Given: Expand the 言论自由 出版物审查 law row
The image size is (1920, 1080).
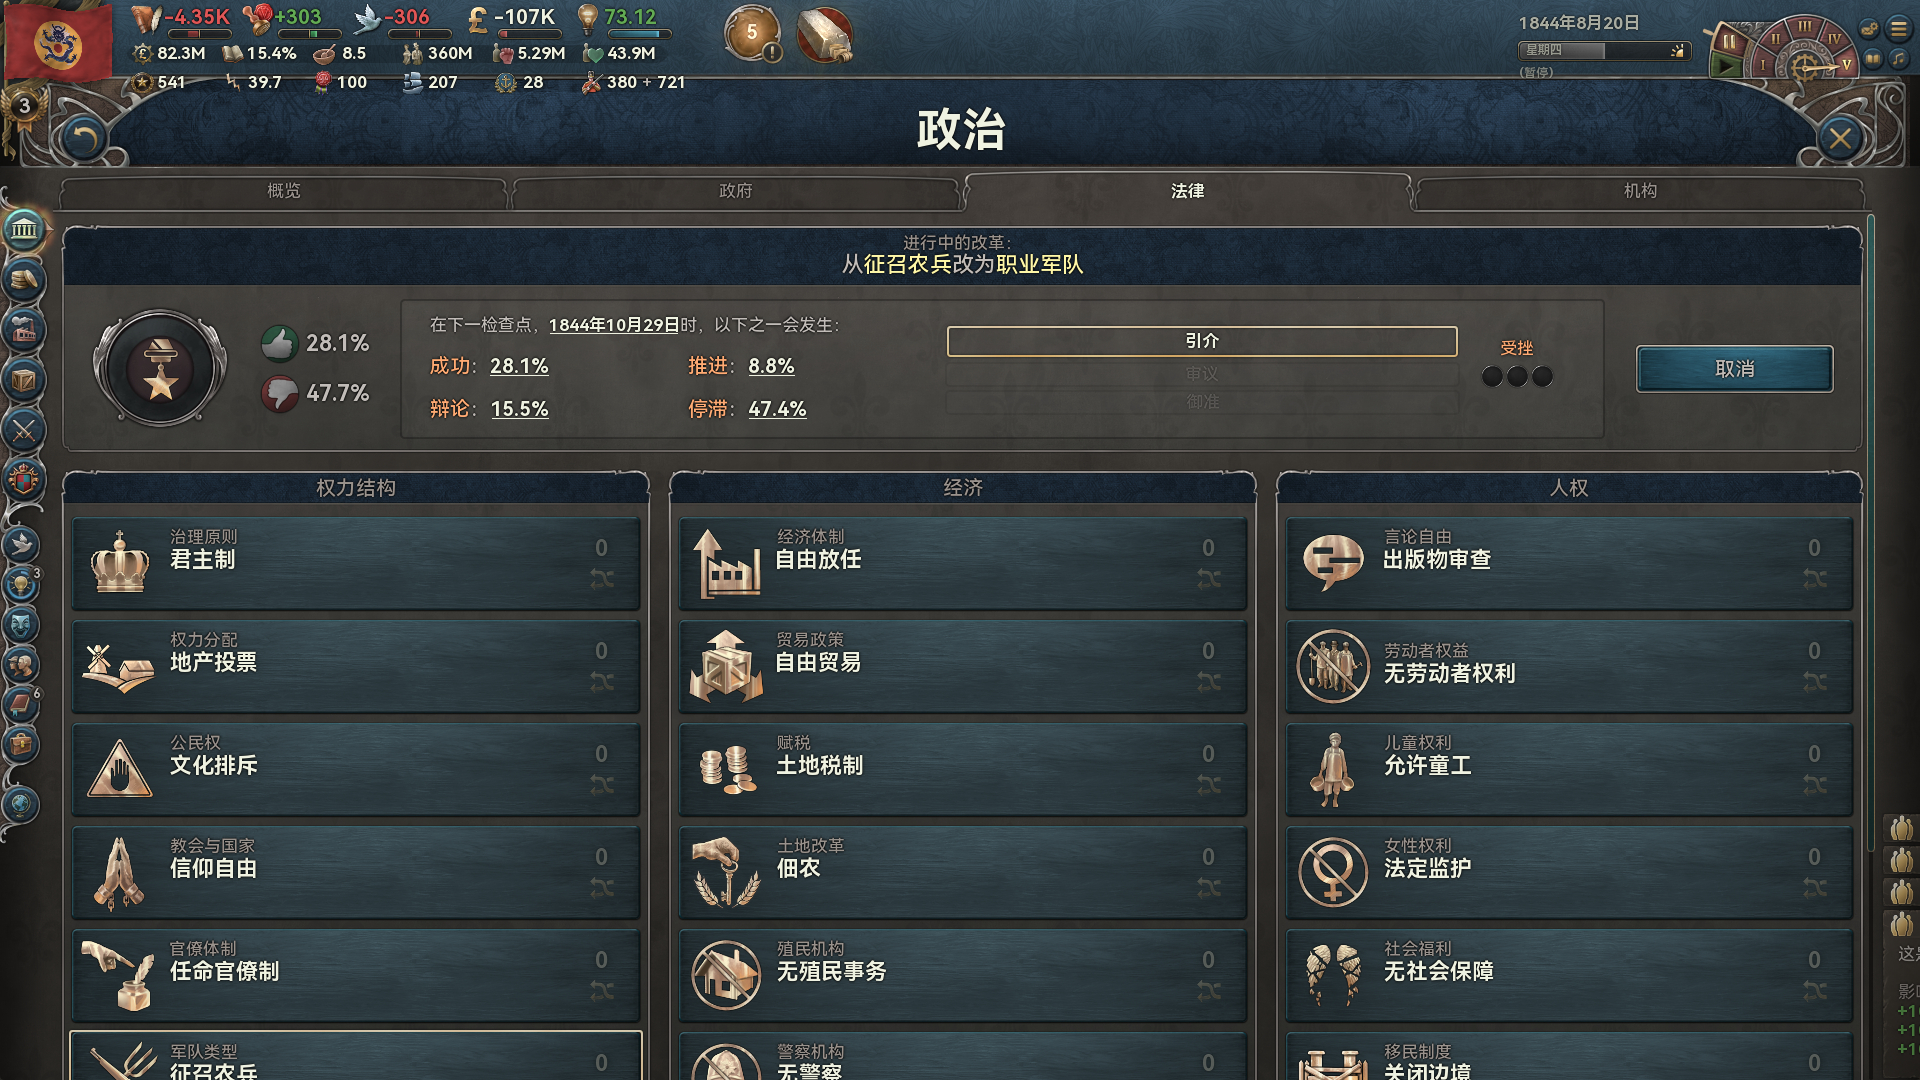Looking at the screenshot, I should pyautogui.click(x=1569, y=563).
